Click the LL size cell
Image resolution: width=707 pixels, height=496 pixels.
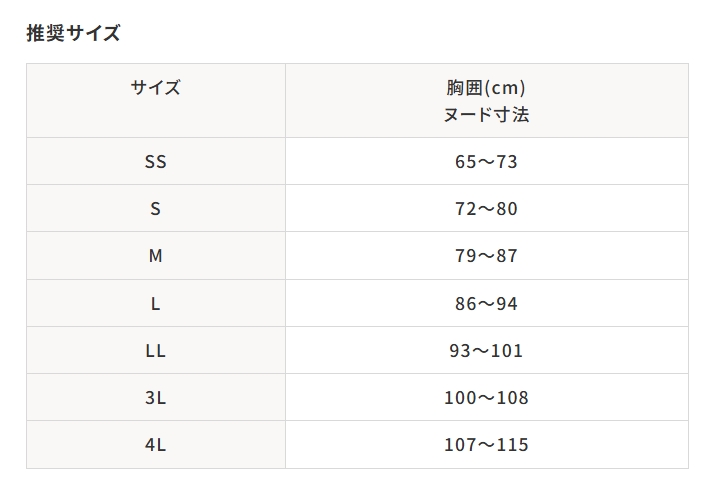156,350
